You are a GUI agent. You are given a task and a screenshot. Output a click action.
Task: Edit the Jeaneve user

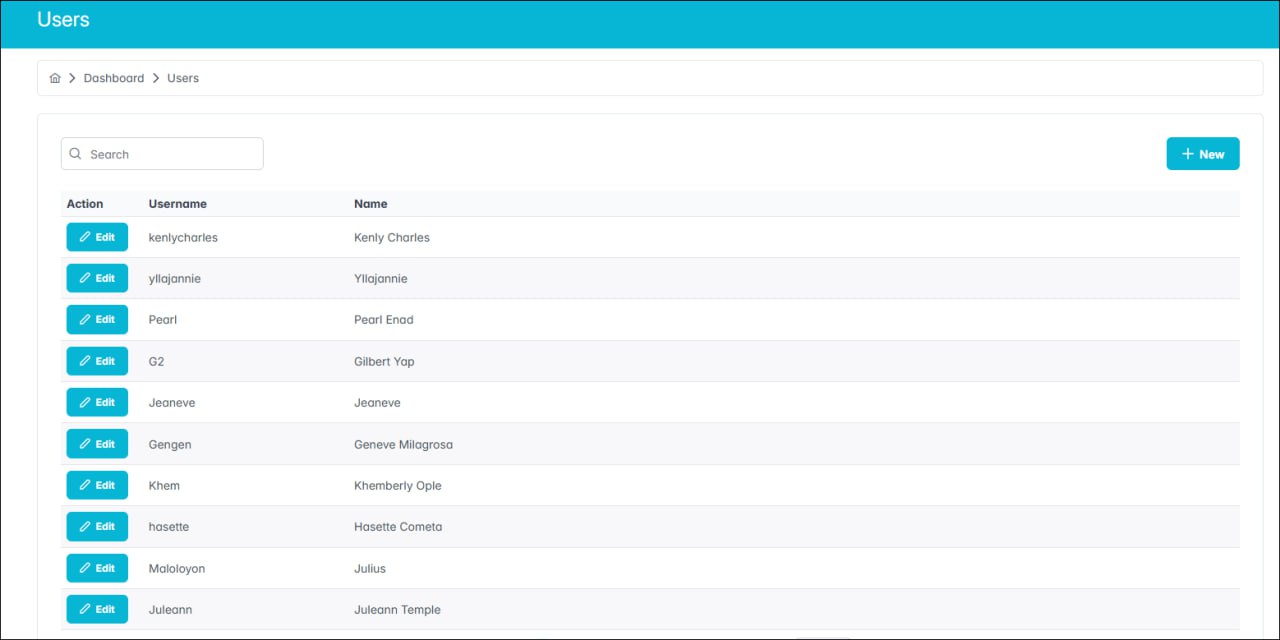coord(97,402)
